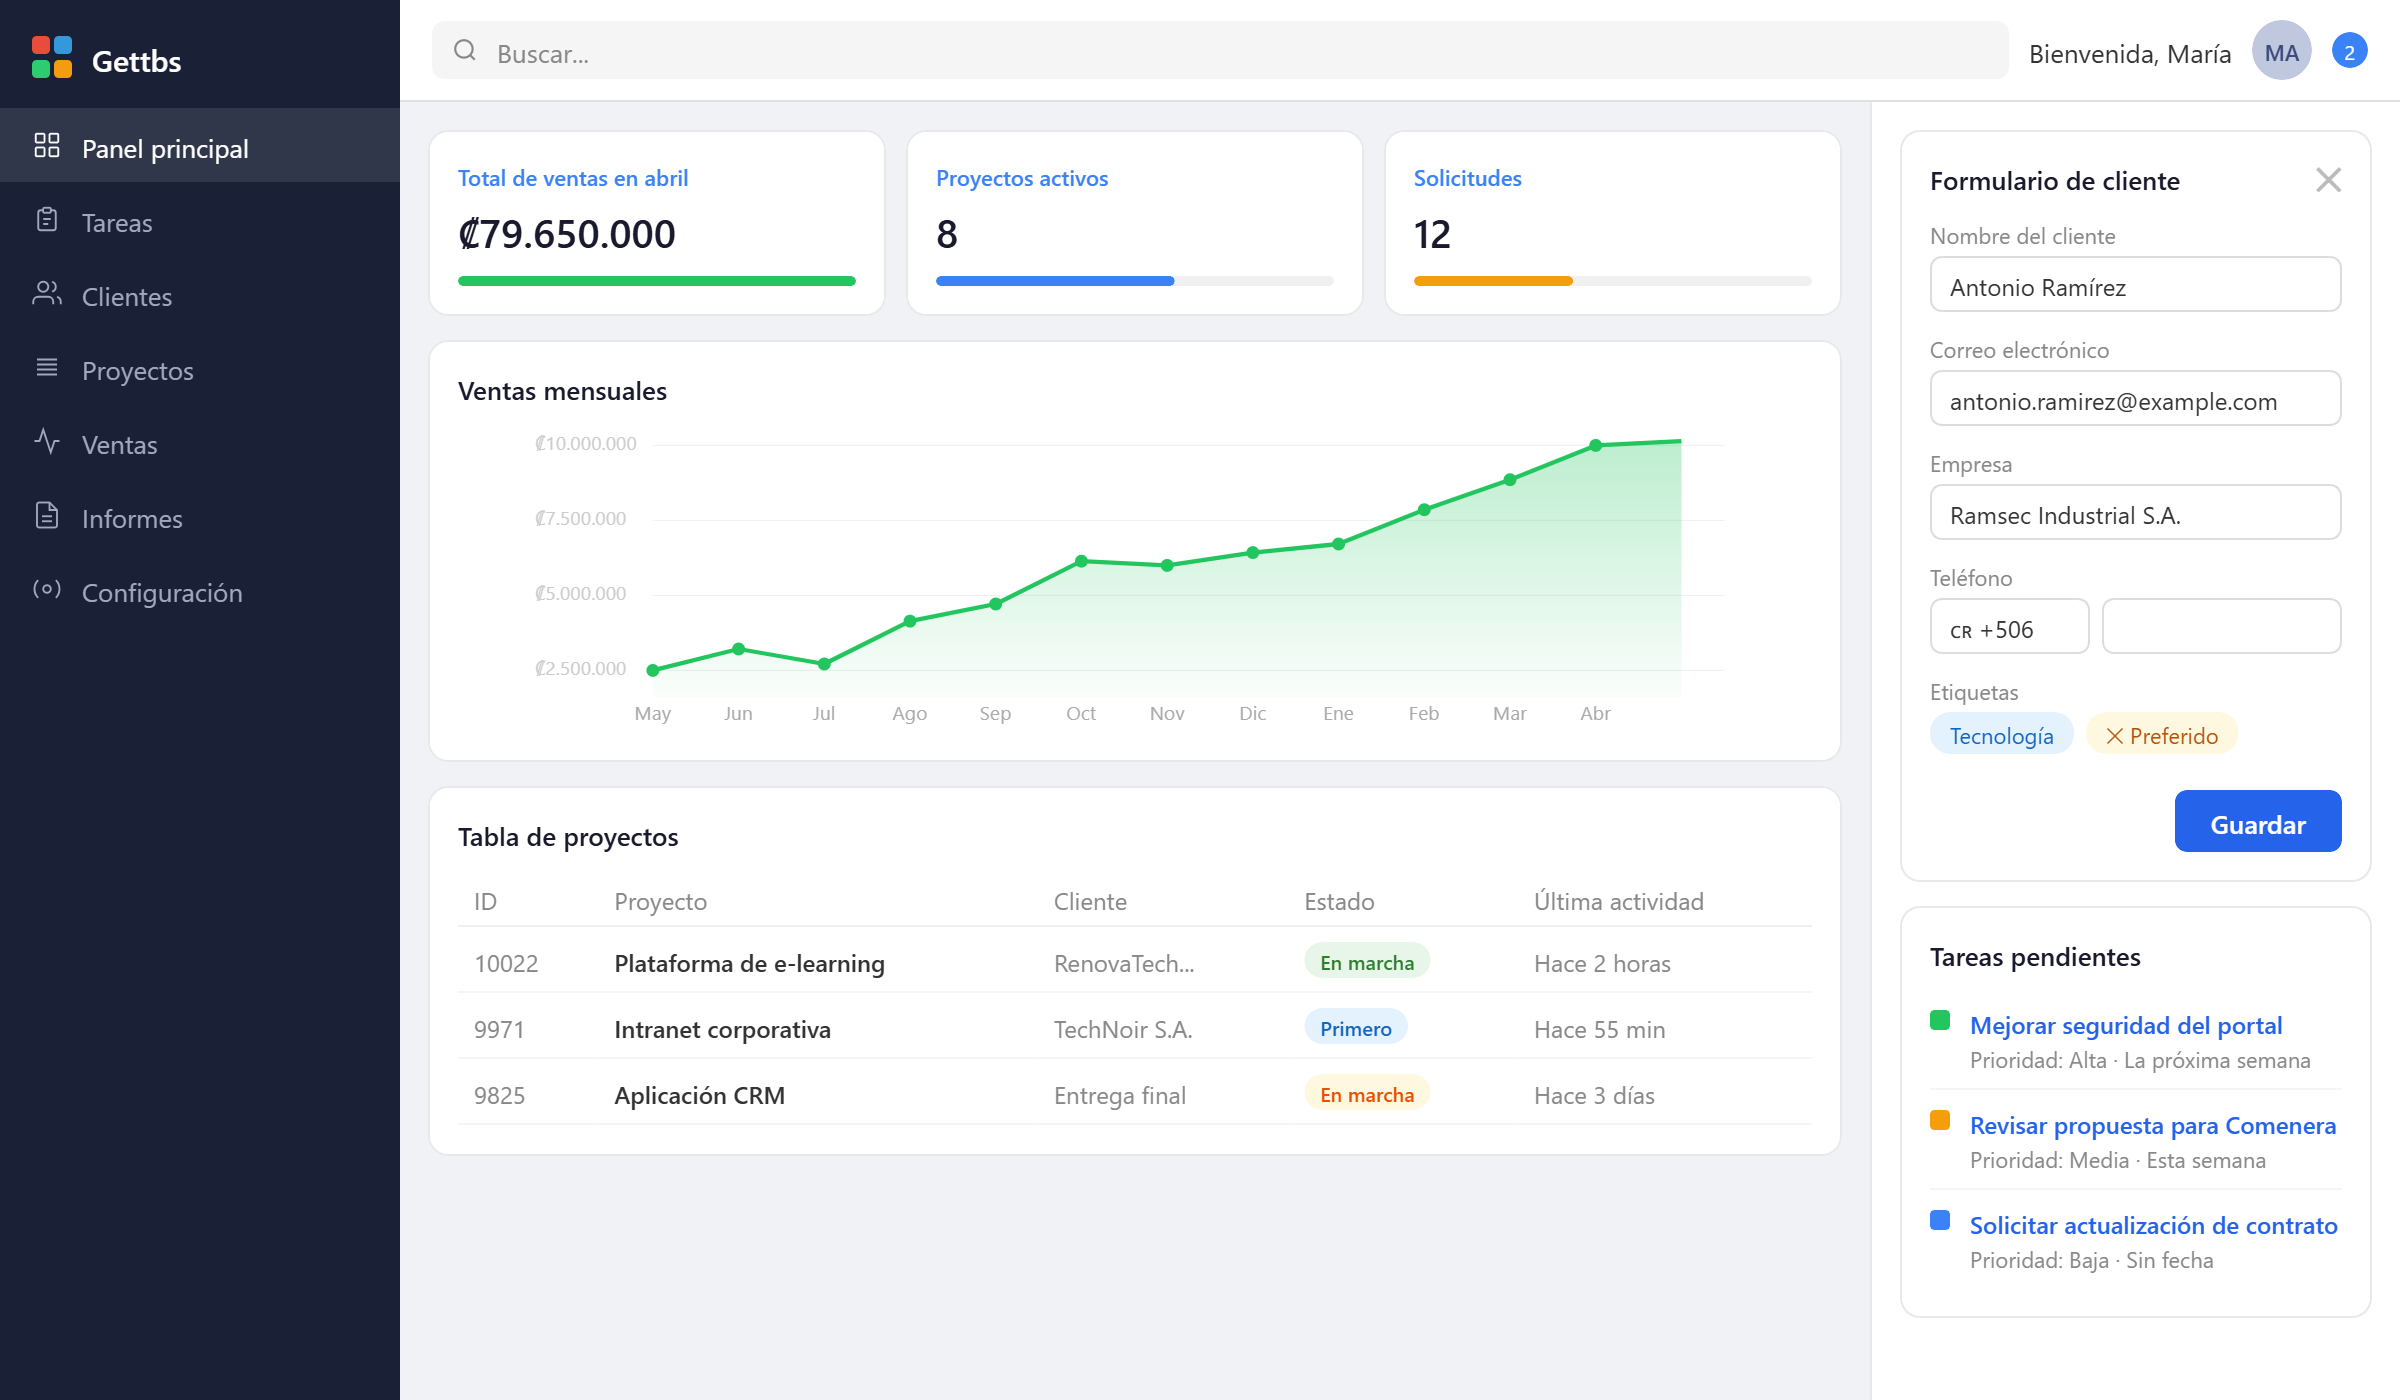Click the Clientes people icon in sidebar
Viewport: 2400px width, 1400px height.
point(47,294)
